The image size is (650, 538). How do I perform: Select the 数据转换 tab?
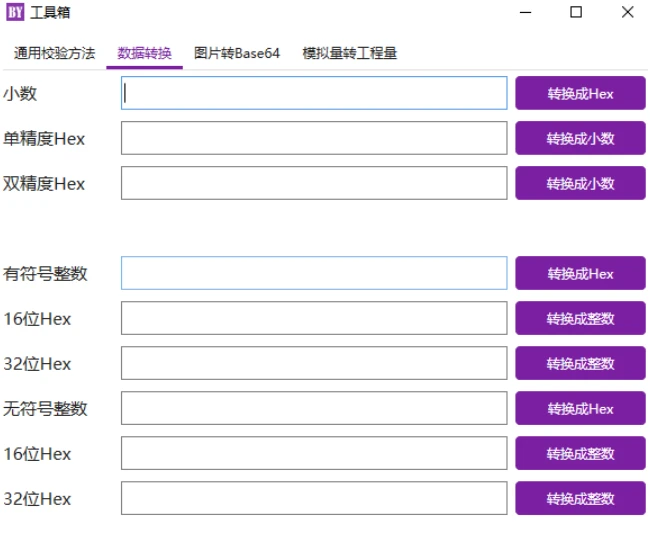point(144,53)
